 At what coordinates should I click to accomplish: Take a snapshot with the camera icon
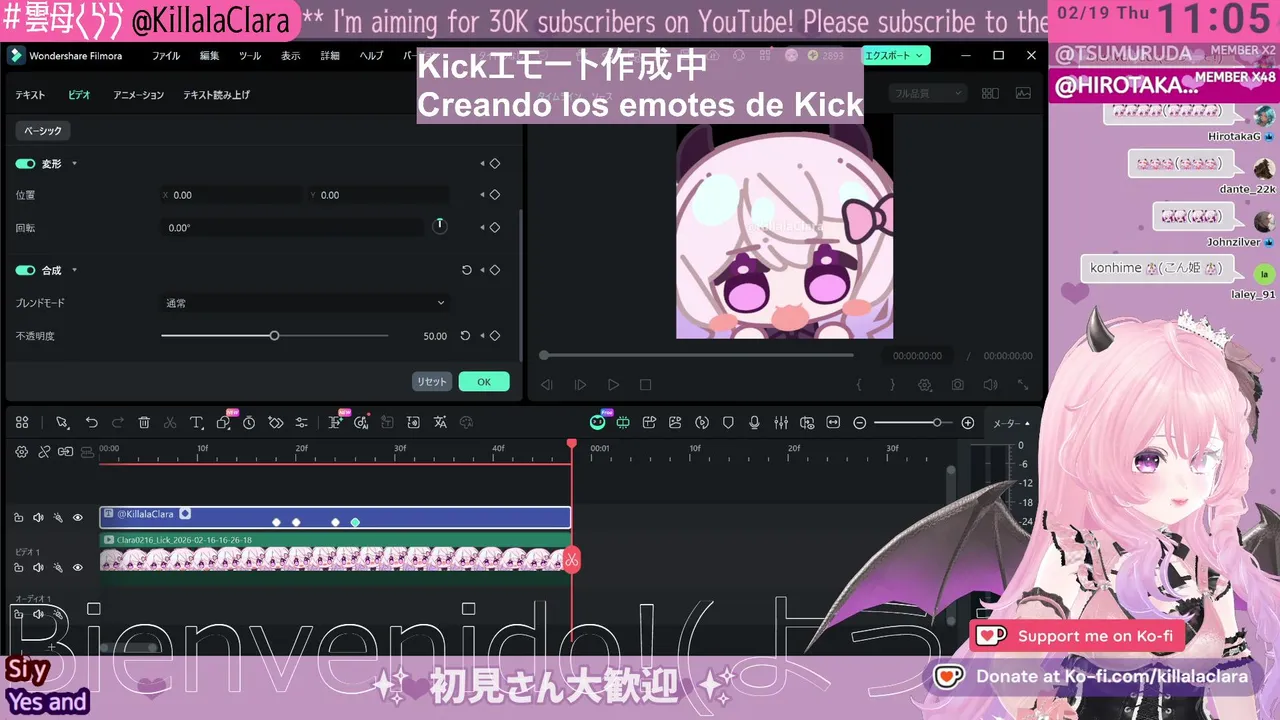957,385
